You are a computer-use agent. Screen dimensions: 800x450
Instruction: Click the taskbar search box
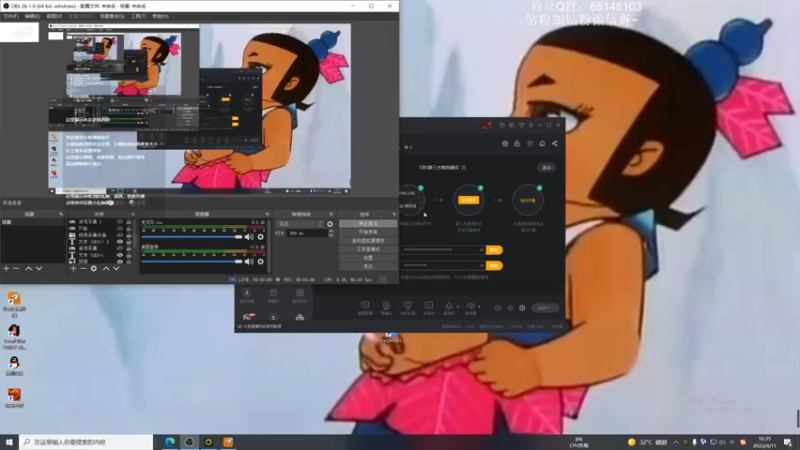point(86,442)
